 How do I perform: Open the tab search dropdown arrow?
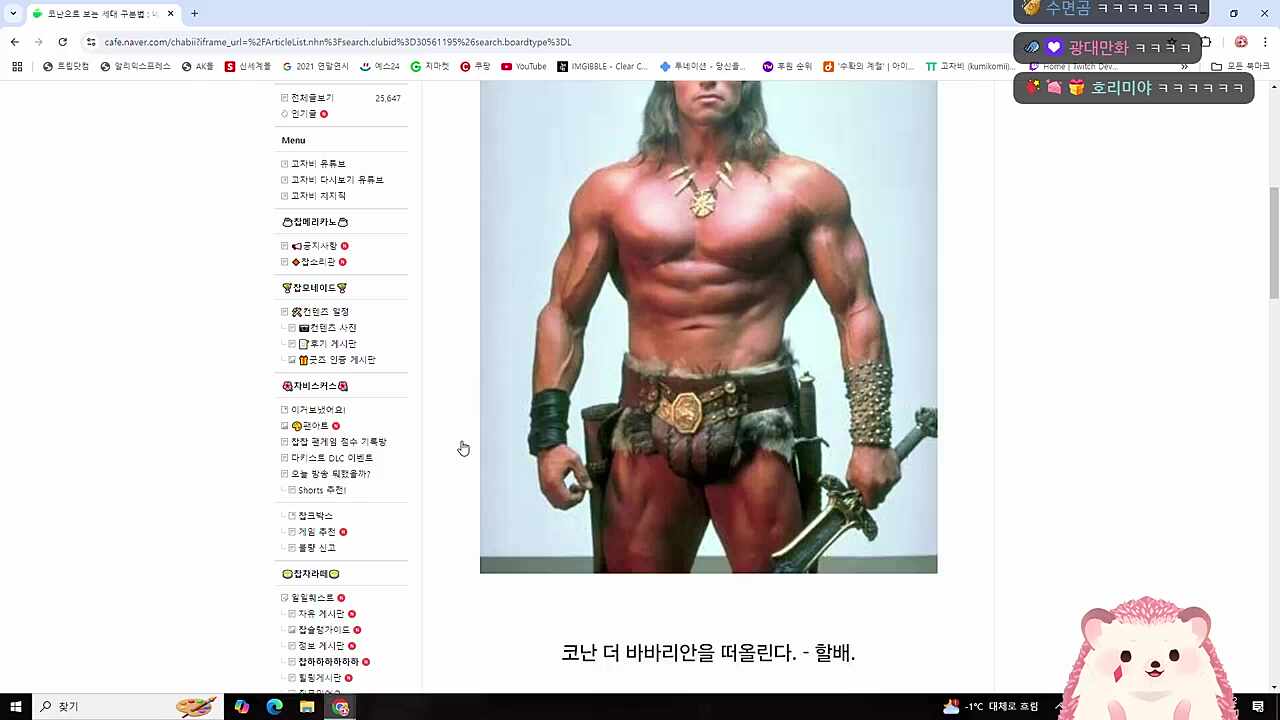pyautogui.click(x=13, y=14)
